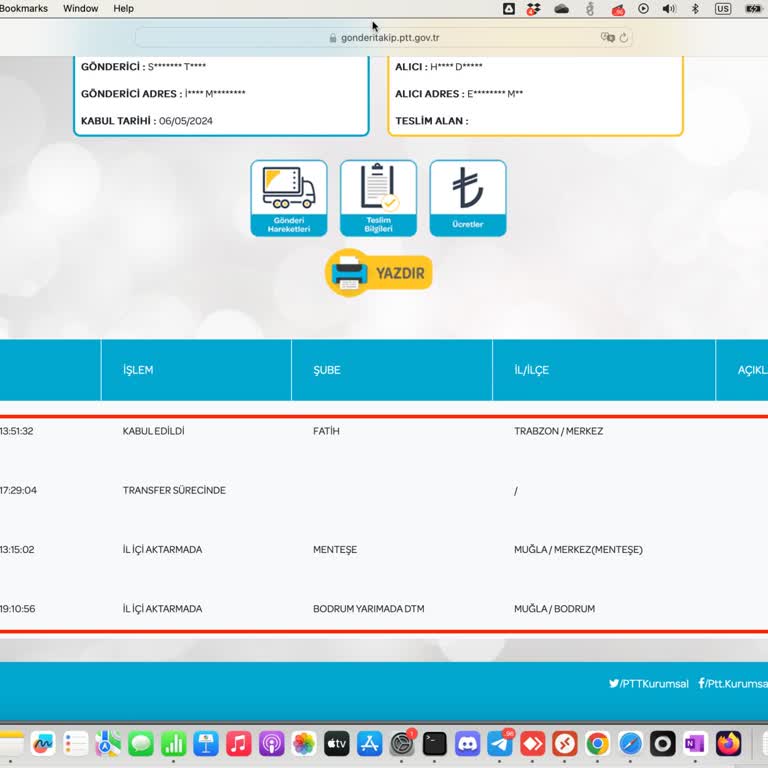Open the Bluetooth menu bar icon
Viewport: 768px width, 768px height.
(695, 8)
